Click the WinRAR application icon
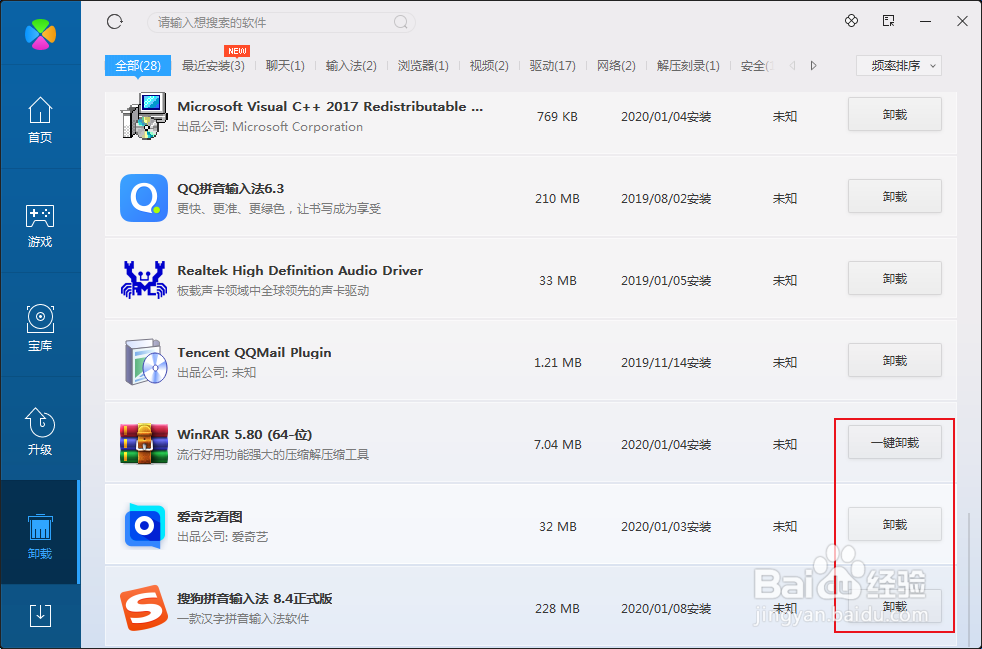 point(143,444)
